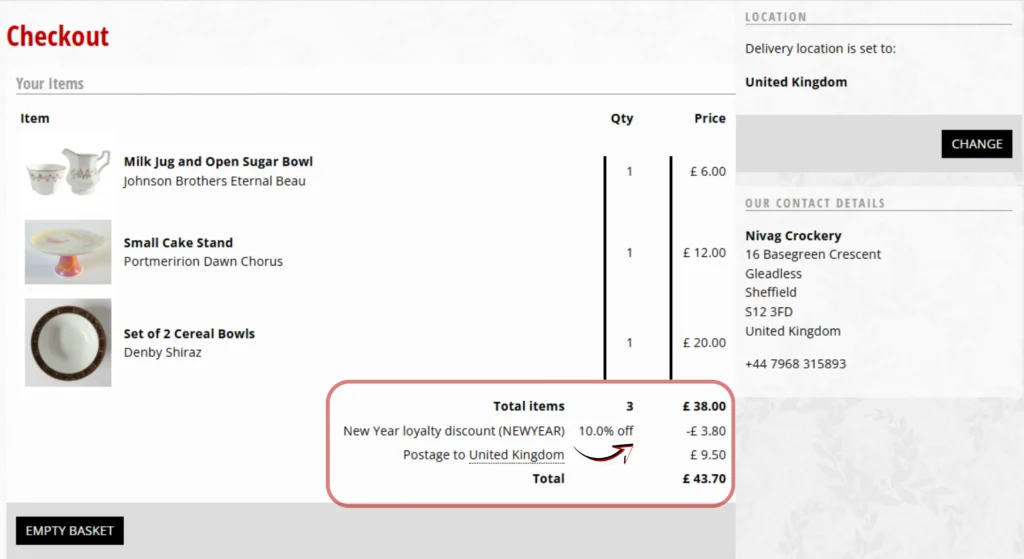
Task: Click the Milk Jug and Sugar Bowl thumbnail
Action: point(68,171)
